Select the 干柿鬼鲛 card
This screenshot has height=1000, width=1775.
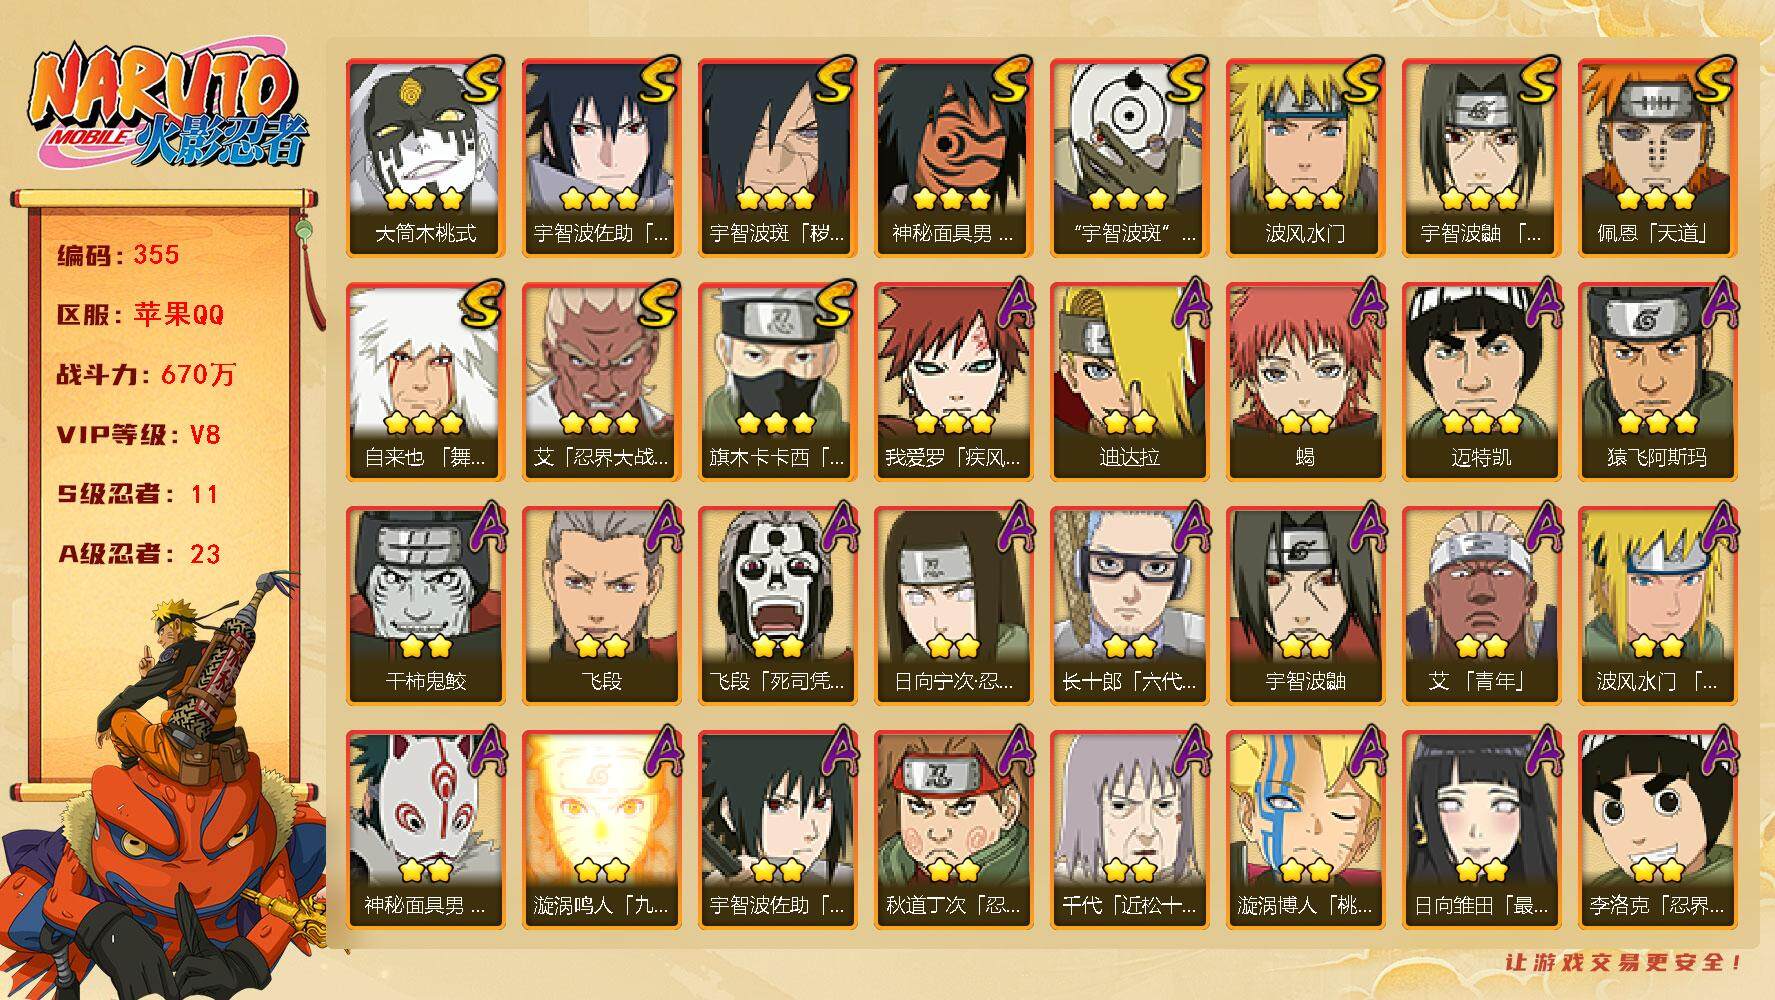tap(426, 606)
